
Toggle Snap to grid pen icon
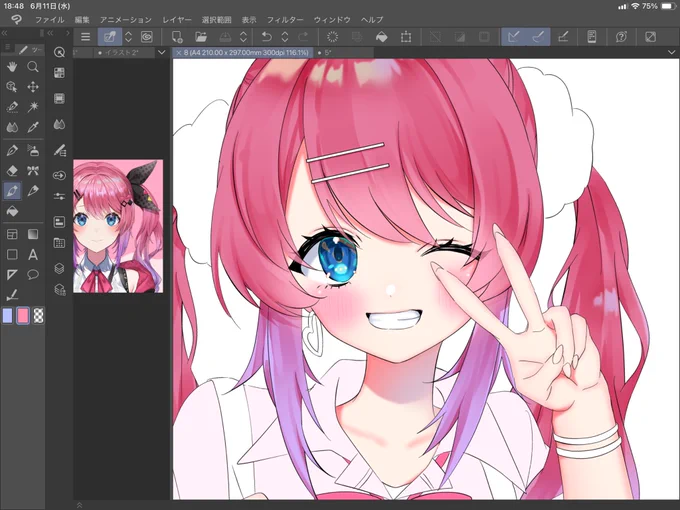pyautogui.click(x=563, y=37)
